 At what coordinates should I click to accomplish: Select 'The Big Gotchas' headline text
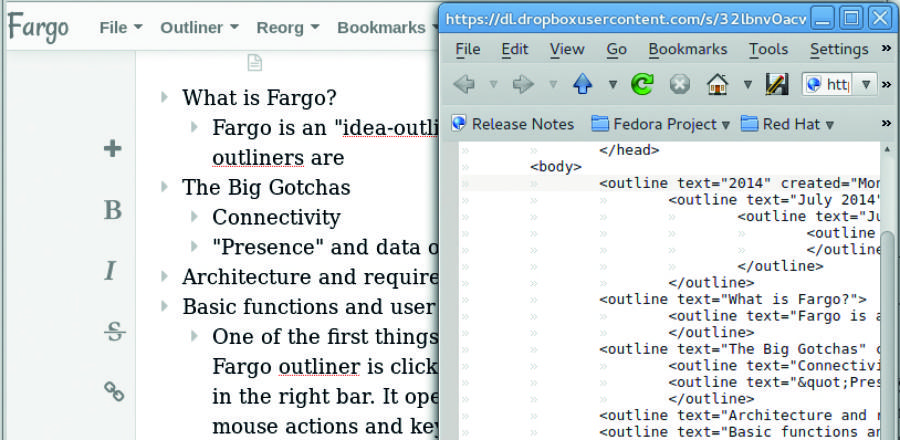(x=266, y=187)
